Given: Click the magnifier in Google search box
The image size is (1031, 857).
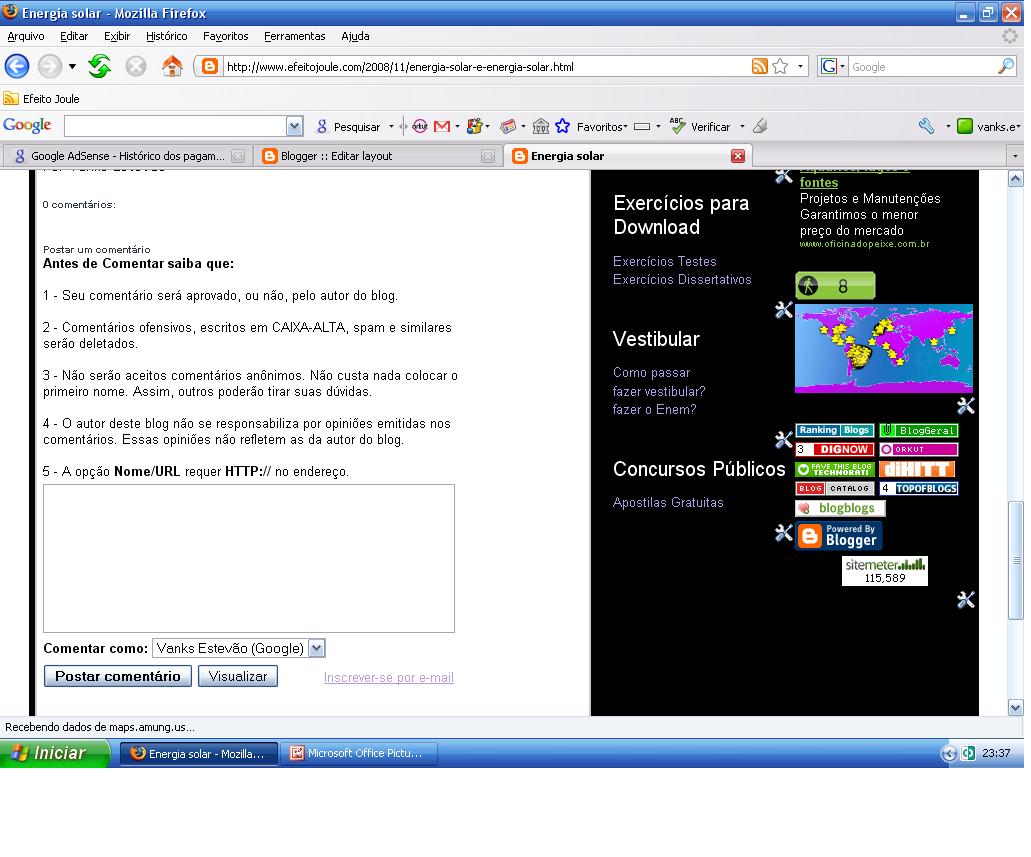Looking at the screenshot, I should (x=1006, y=66).
